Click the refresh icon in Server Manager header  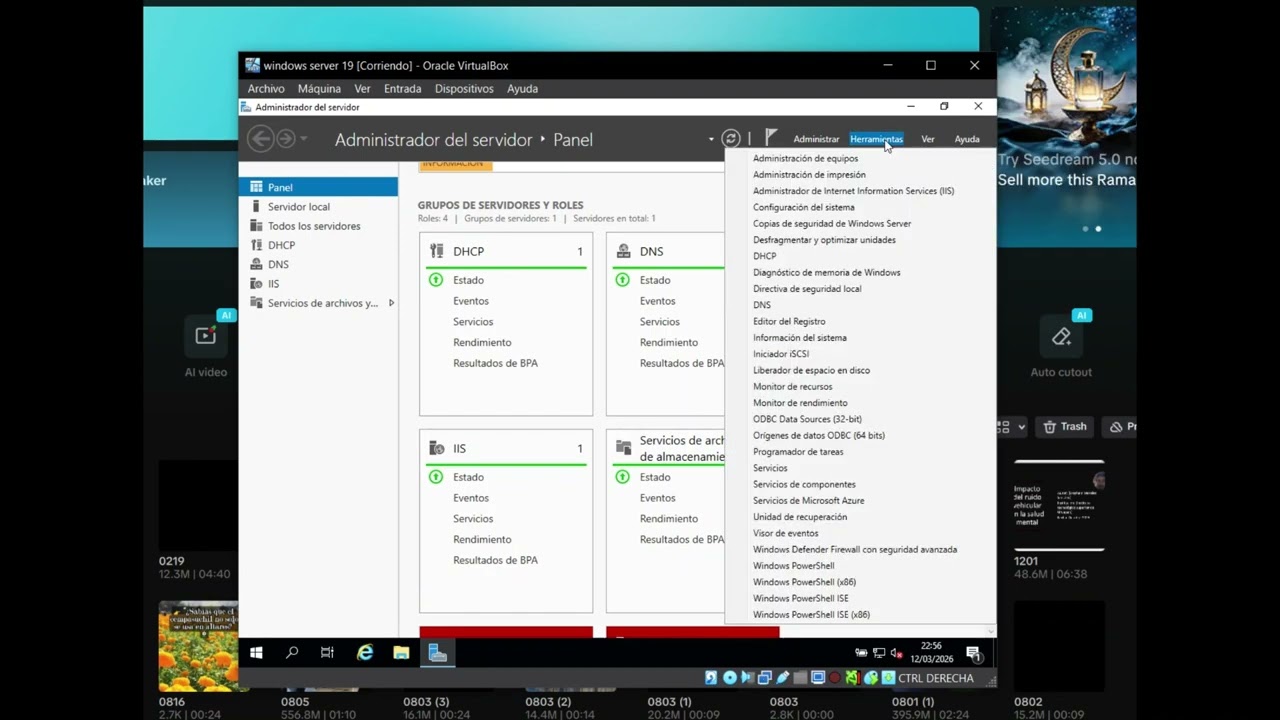point(731,139)
